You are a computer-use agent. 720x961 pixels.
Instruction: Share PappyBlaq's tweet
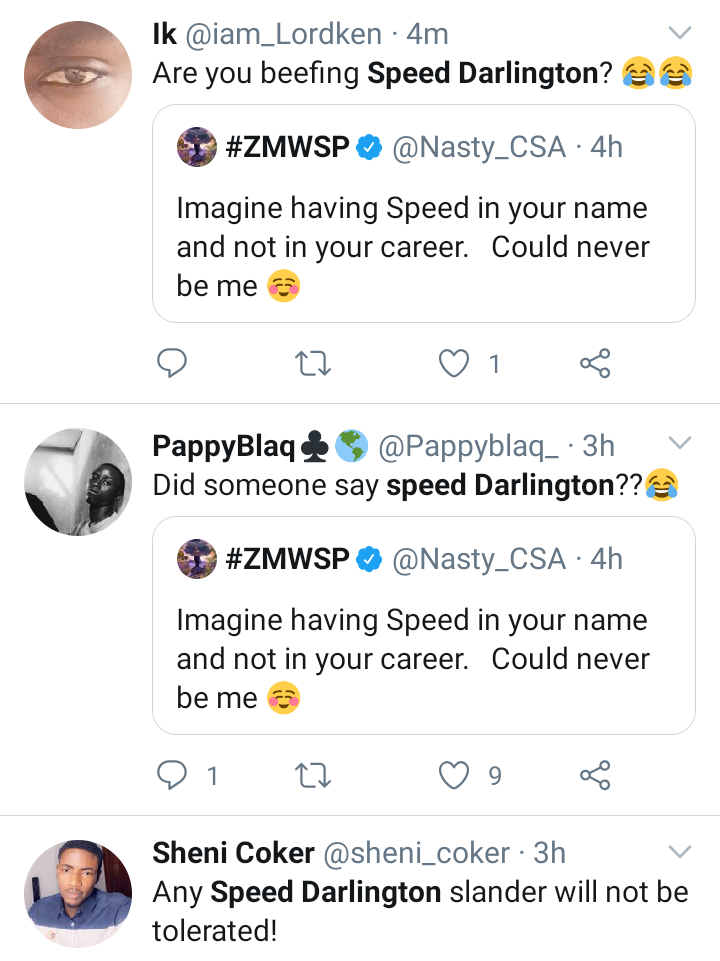pos(595,774)
